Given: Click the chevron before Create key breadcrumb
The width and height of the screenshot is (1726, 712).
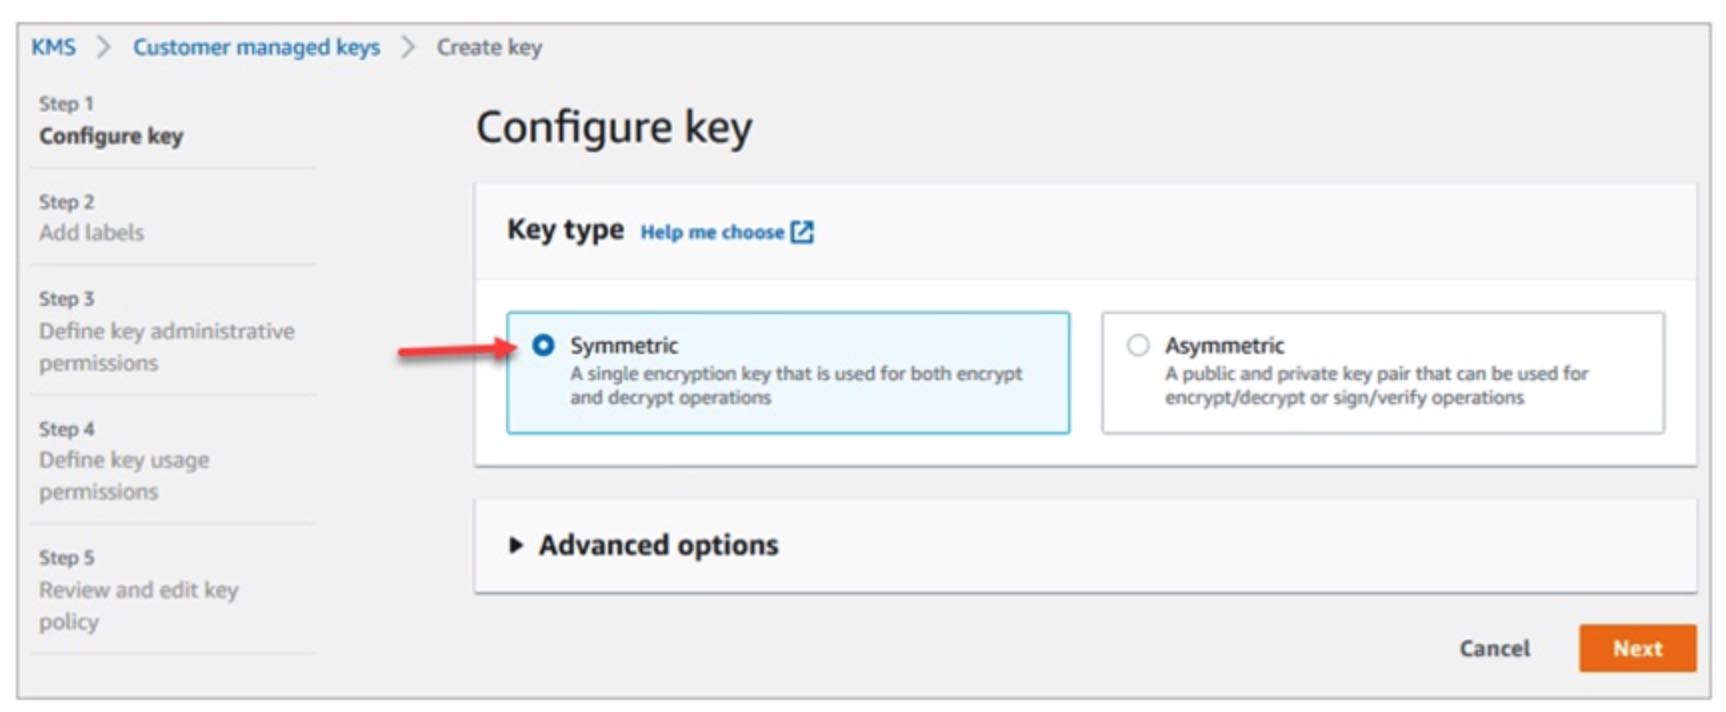Looking at the screenshot, I should pyautogui.click(x=408, y=47).
